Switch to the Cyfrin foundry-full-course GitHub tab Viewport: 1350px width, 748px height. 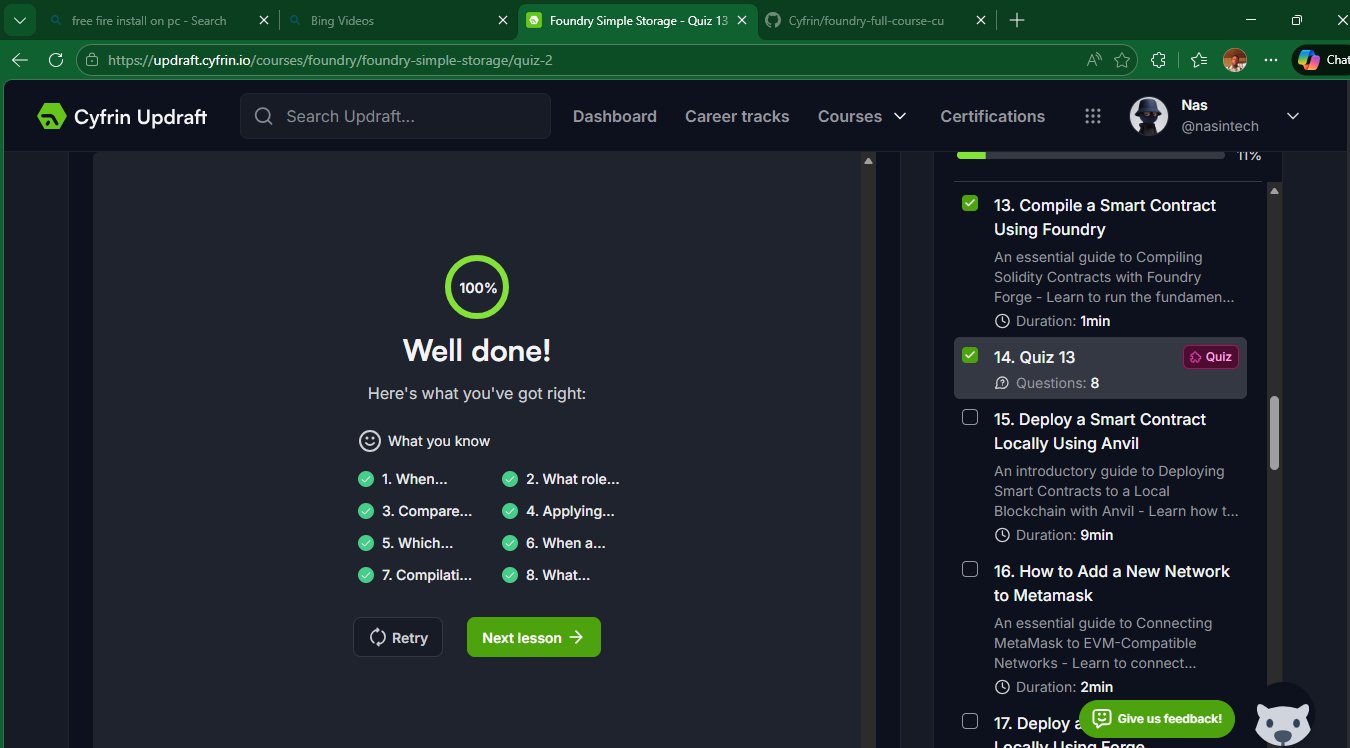click(865, 20)
